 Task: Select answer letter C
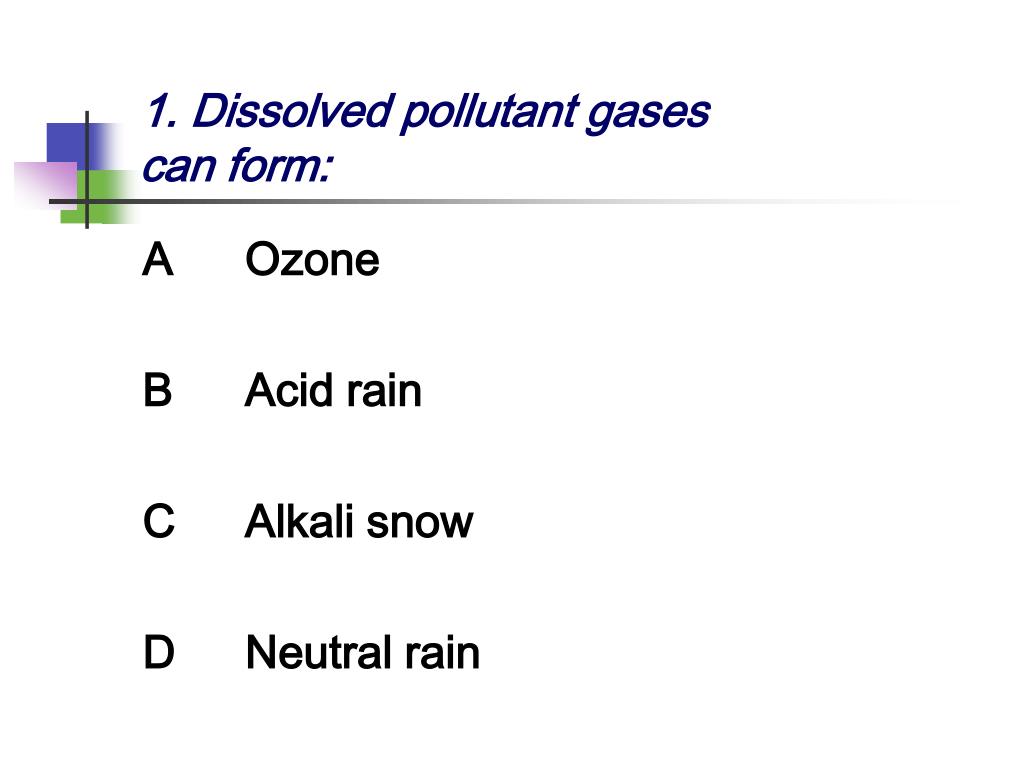[159, 521]
